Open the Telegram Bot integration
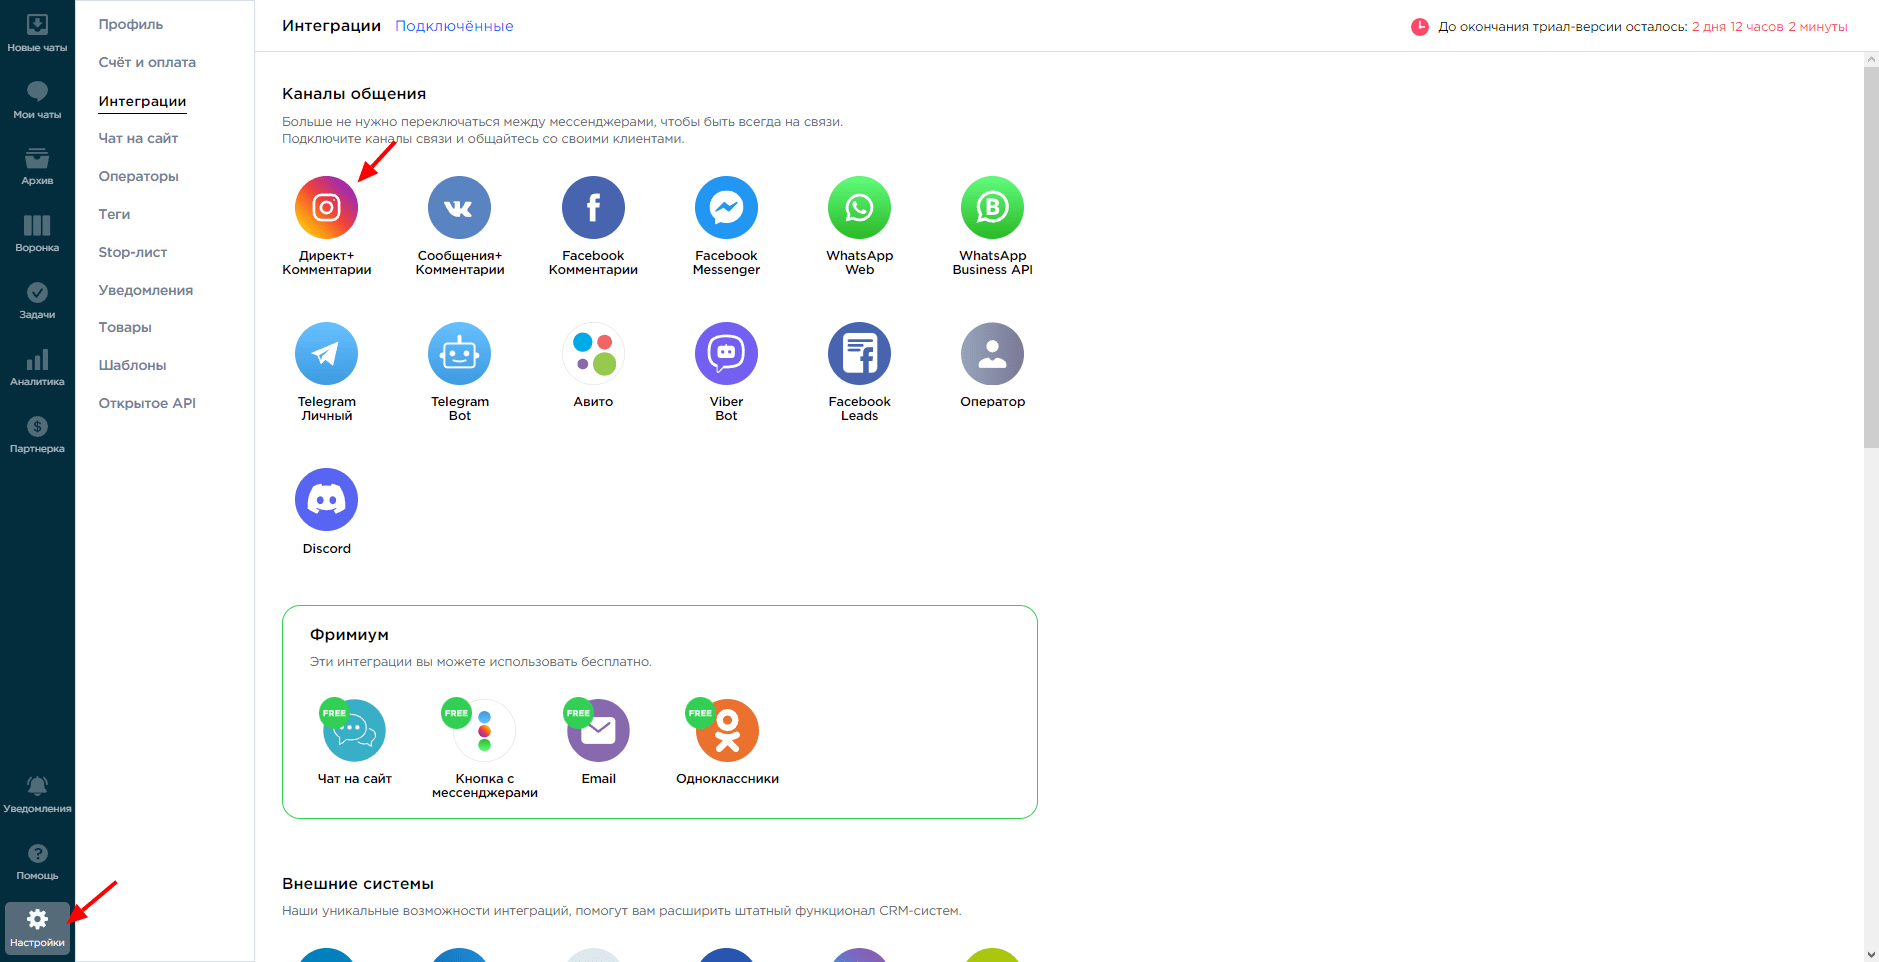This screenshot has height=962, width=1879. click(459, 354)
